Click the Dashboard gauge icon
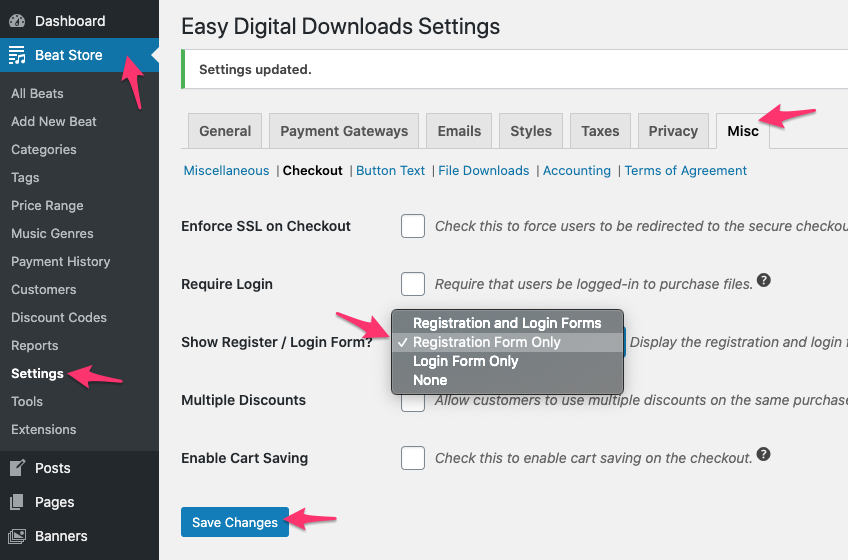 pos(17,21)
